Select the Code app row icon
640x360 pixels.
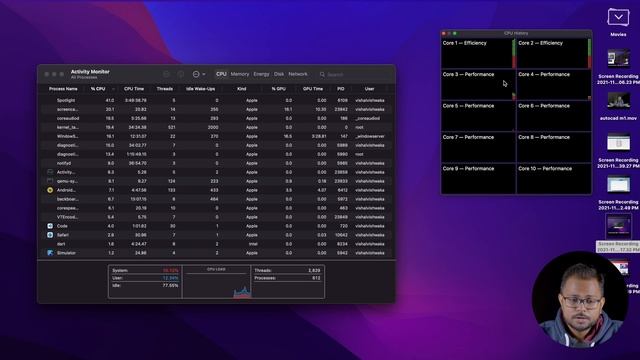point(50,226)
